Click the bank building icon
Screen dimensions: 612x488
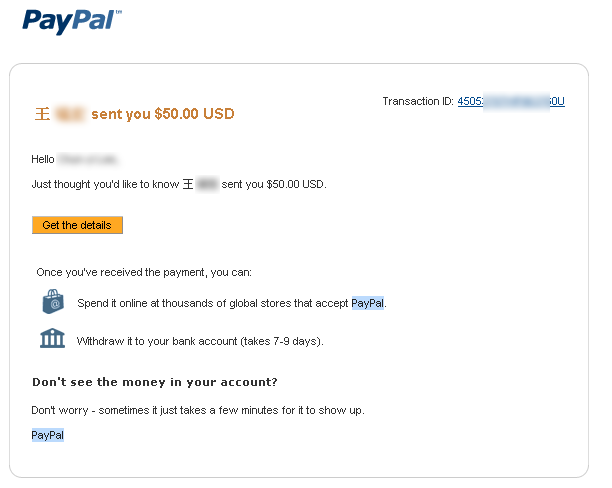pyautogui.click(x=52, y=338)
